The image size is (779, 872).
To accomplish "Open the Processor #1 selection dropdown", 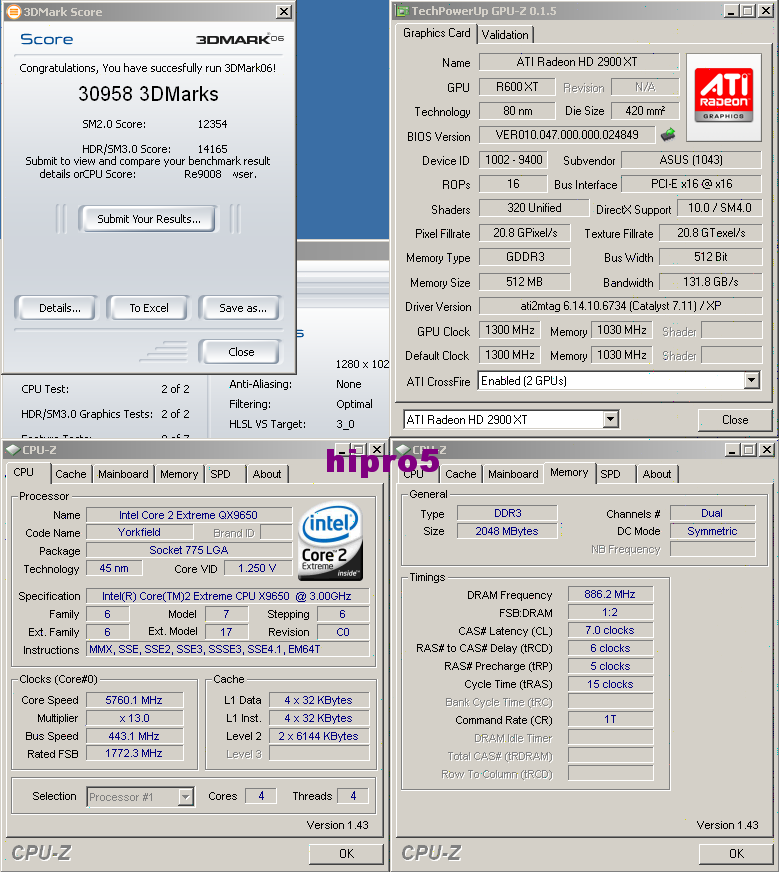I will (186, 797).
